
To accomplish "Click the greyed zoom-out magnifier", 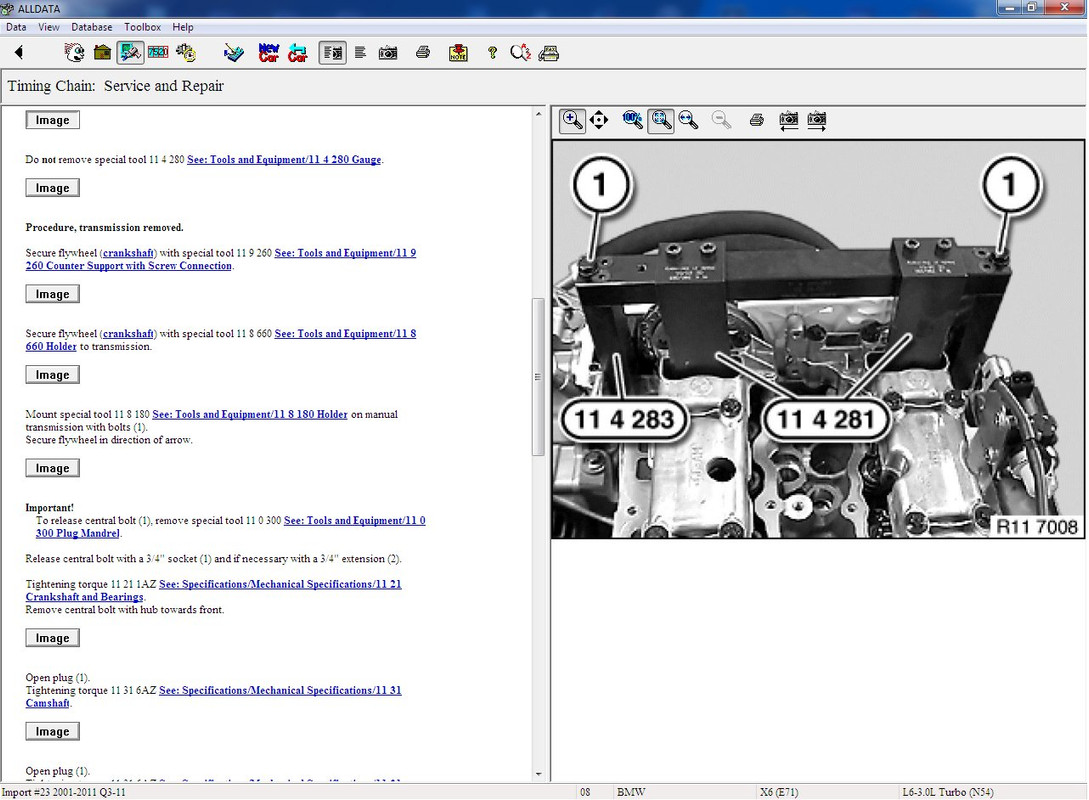I will point(722,120).
